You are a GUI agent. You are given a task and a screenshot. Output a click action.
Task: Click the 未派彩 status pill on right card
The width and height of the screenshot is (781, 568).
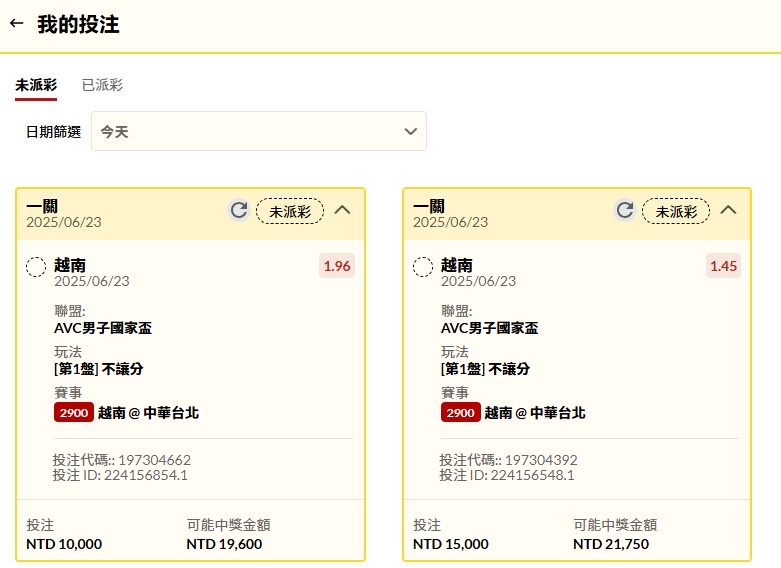(676, 211)
